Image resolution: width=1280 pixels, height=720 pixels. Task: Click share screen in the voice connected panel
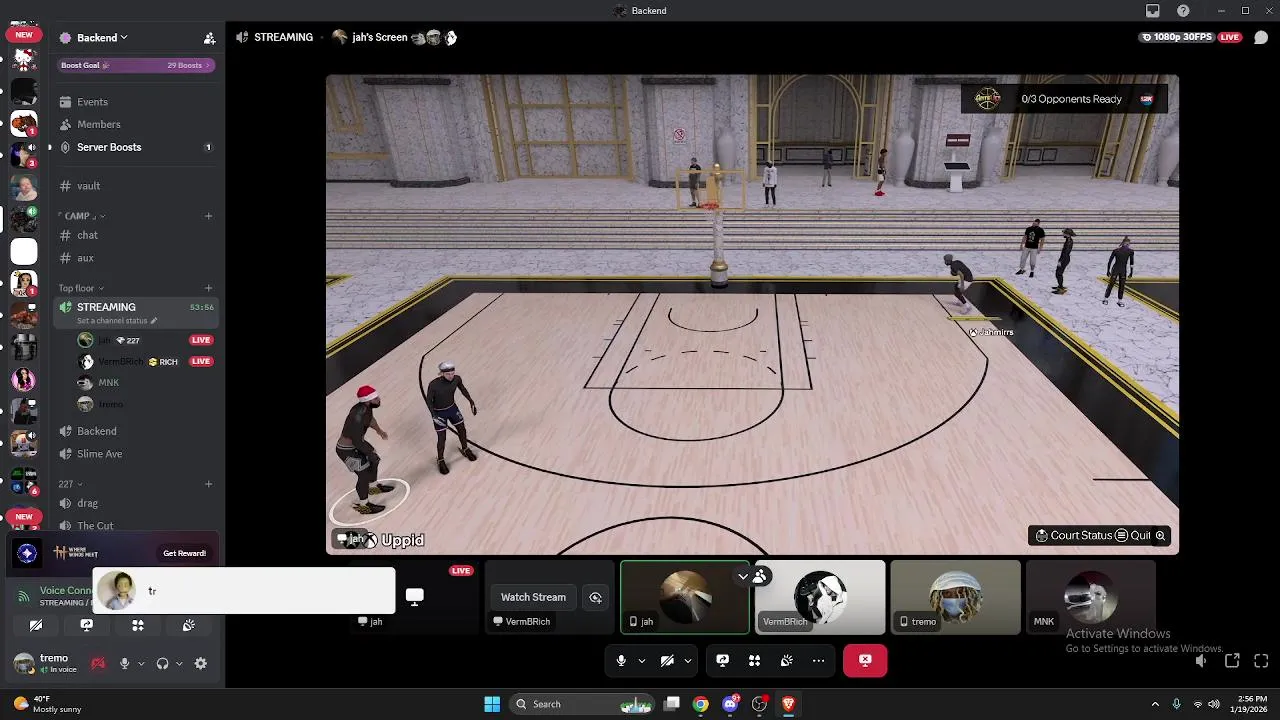click(87, 625)
